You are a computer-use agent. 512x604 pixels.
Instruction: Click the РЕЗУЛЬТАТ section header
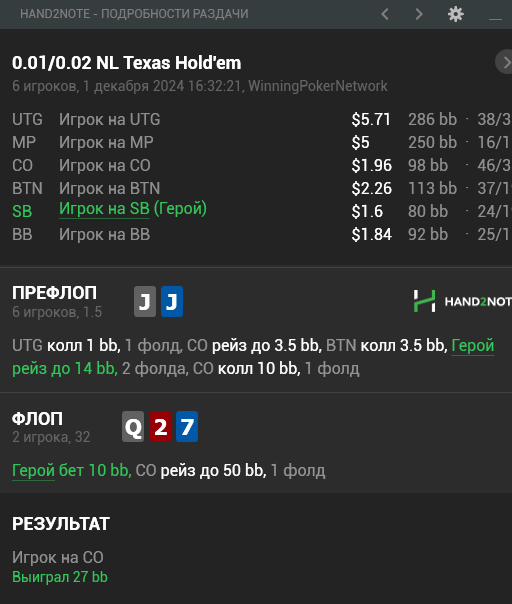coord(61,524)
